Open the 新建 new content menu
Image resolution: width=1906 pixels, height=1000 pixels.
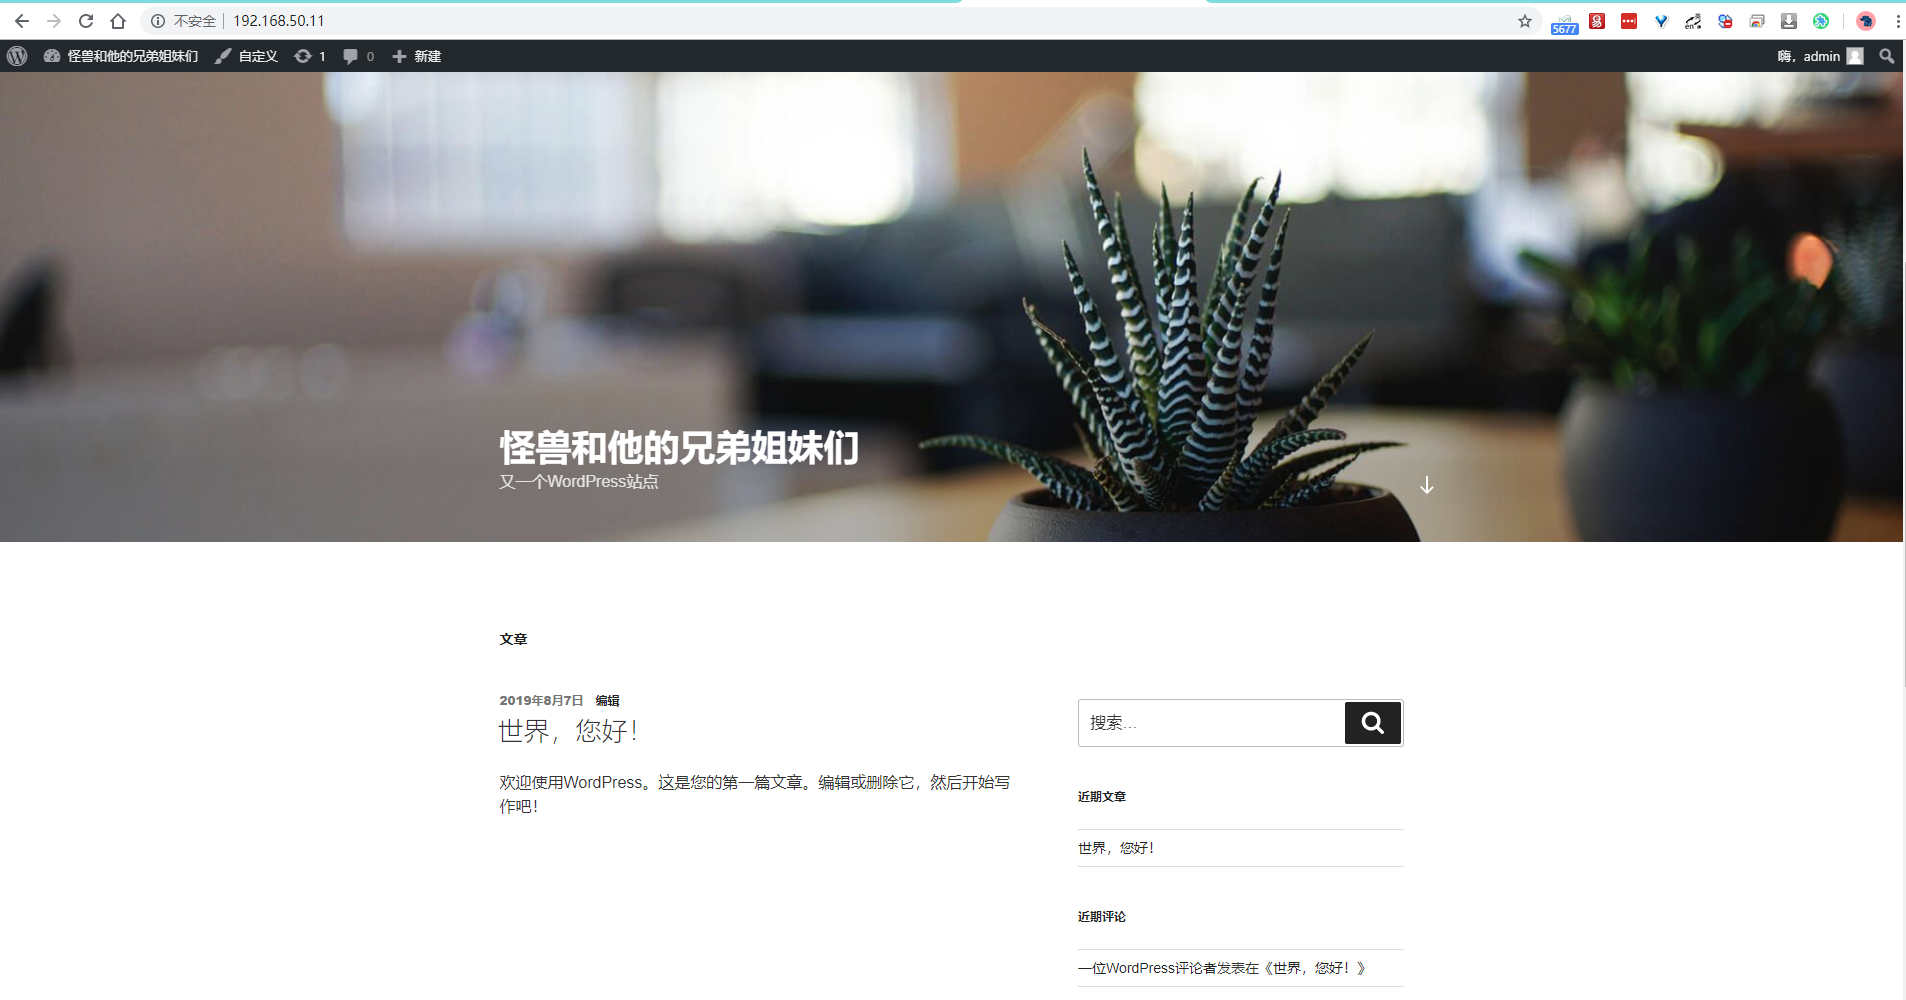point(417,56)
